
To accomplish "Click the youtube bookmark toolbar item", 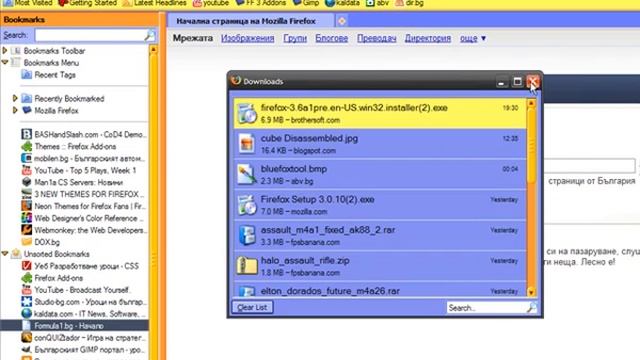I will tap(211, 3).
